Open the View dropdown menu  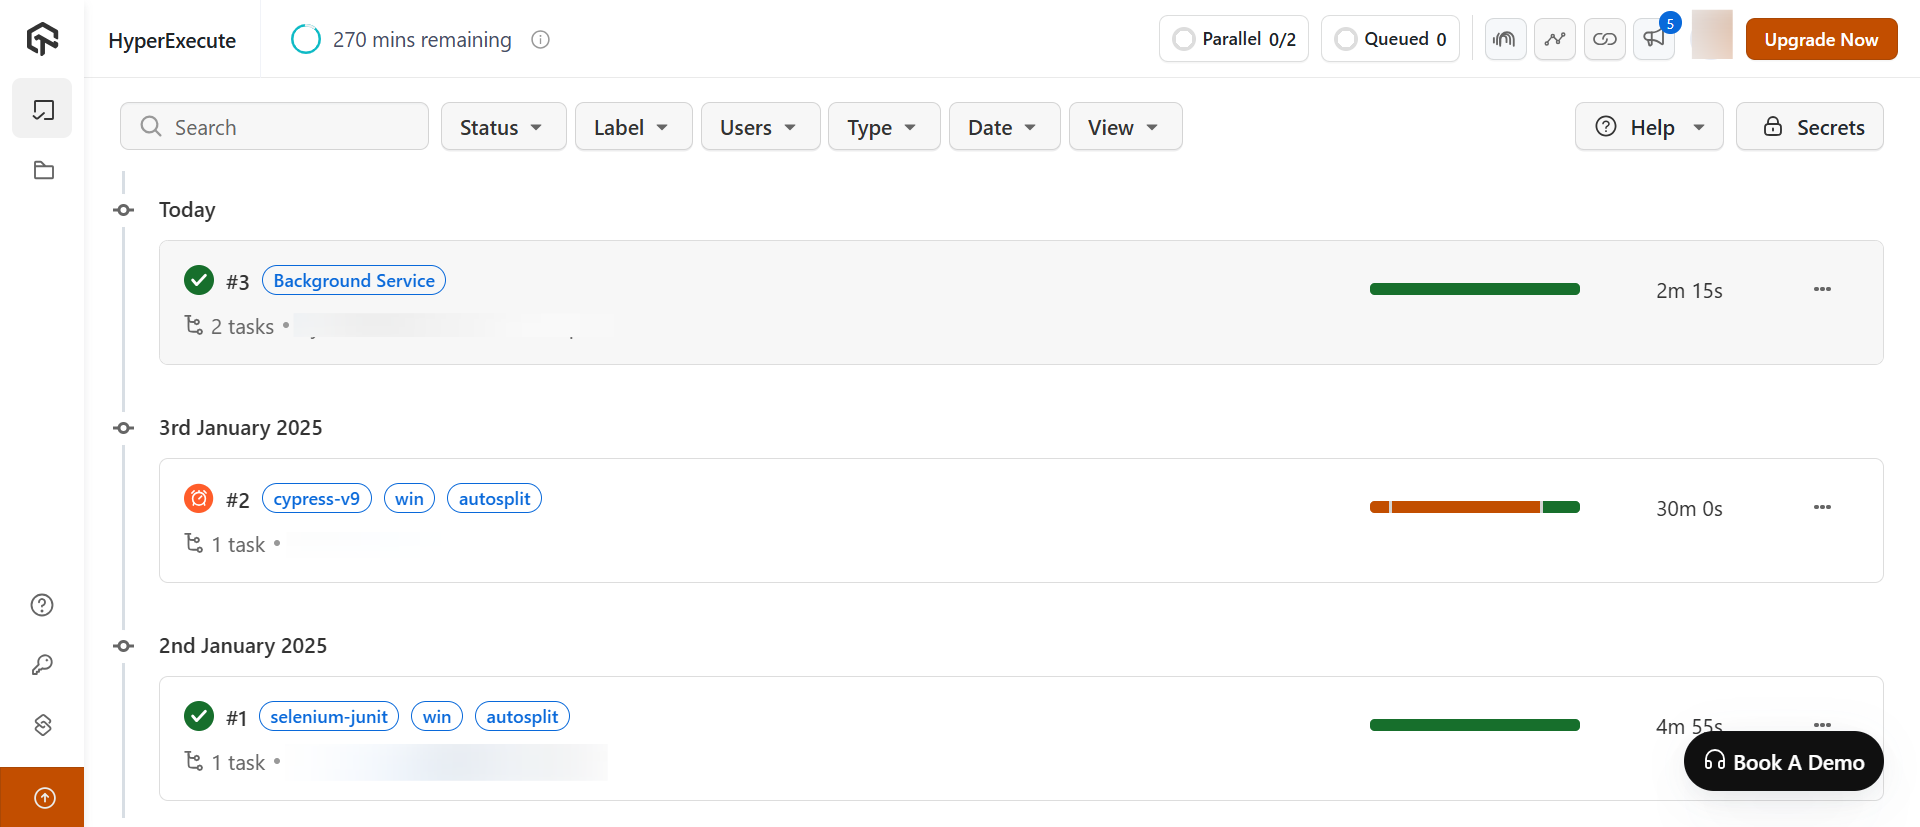coord(1125,127)
